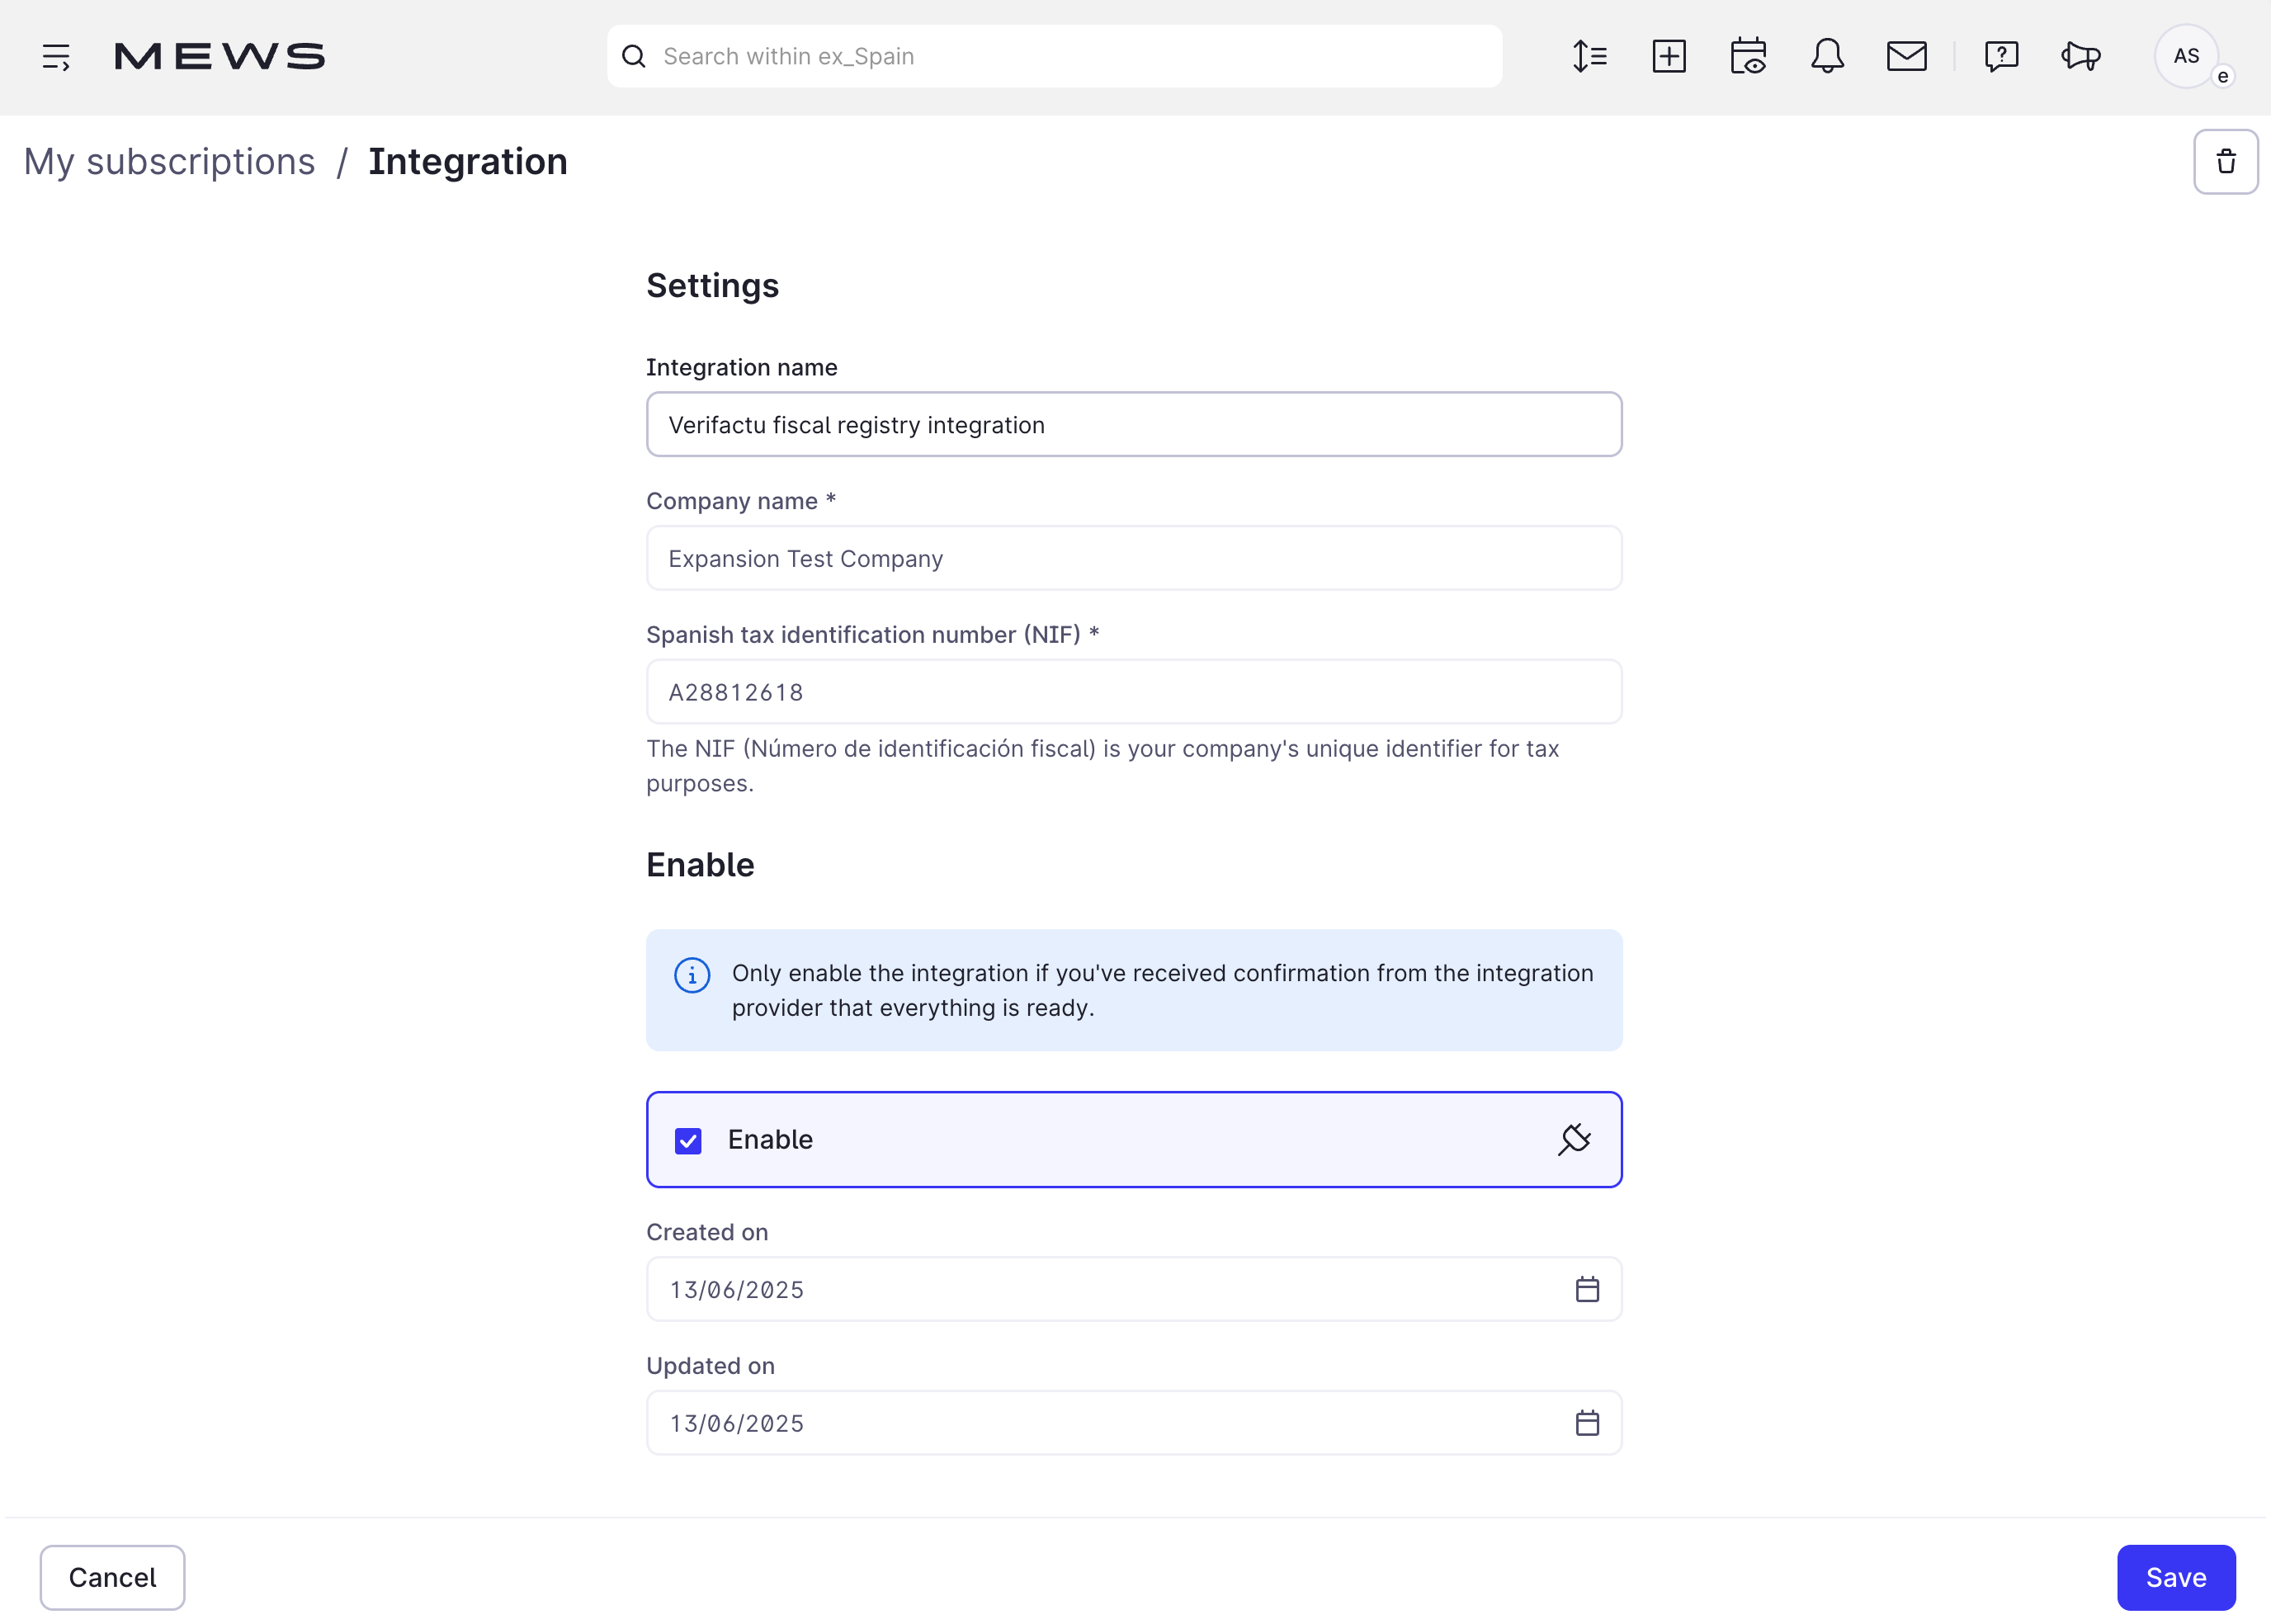Delete integration with trash icon

pos(2225,161)
